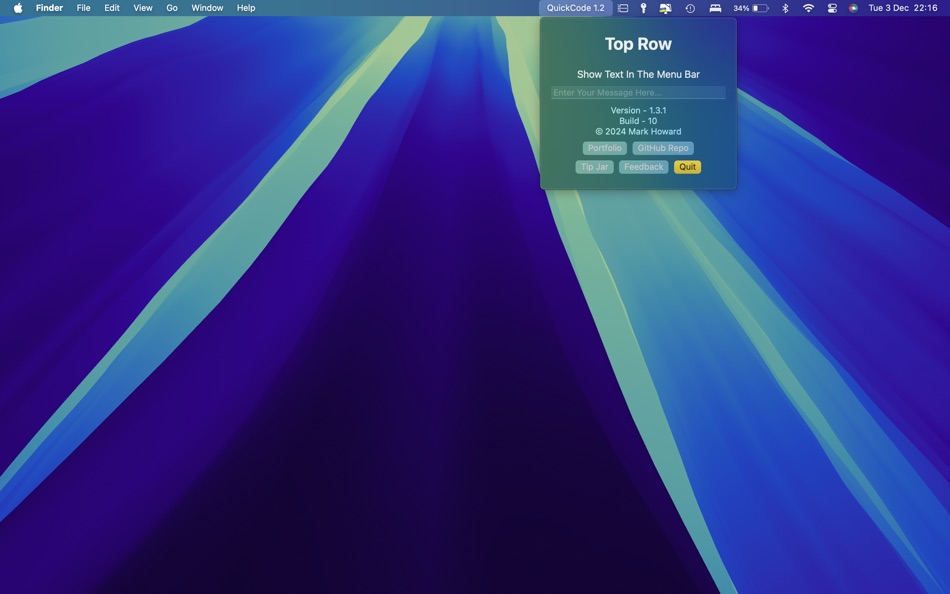The height and width of the screenshot is (594, 950).
Task: Click the bed icon in menu bar
Action: (716, 8)
